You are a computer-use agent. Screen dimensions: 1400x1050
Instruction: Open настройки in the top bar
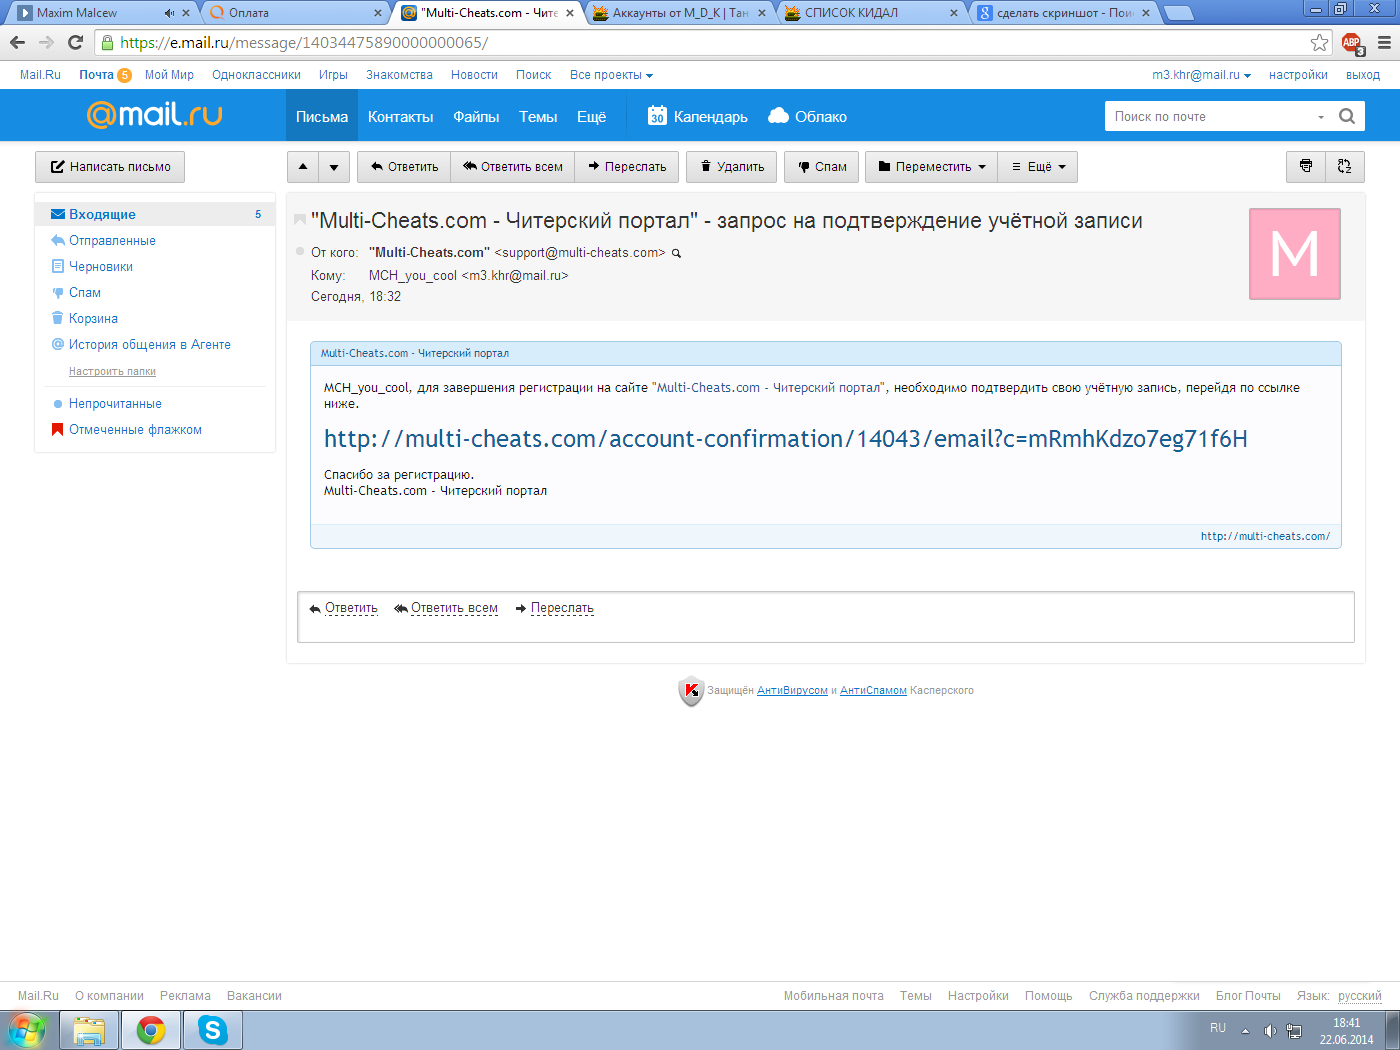1298,75
